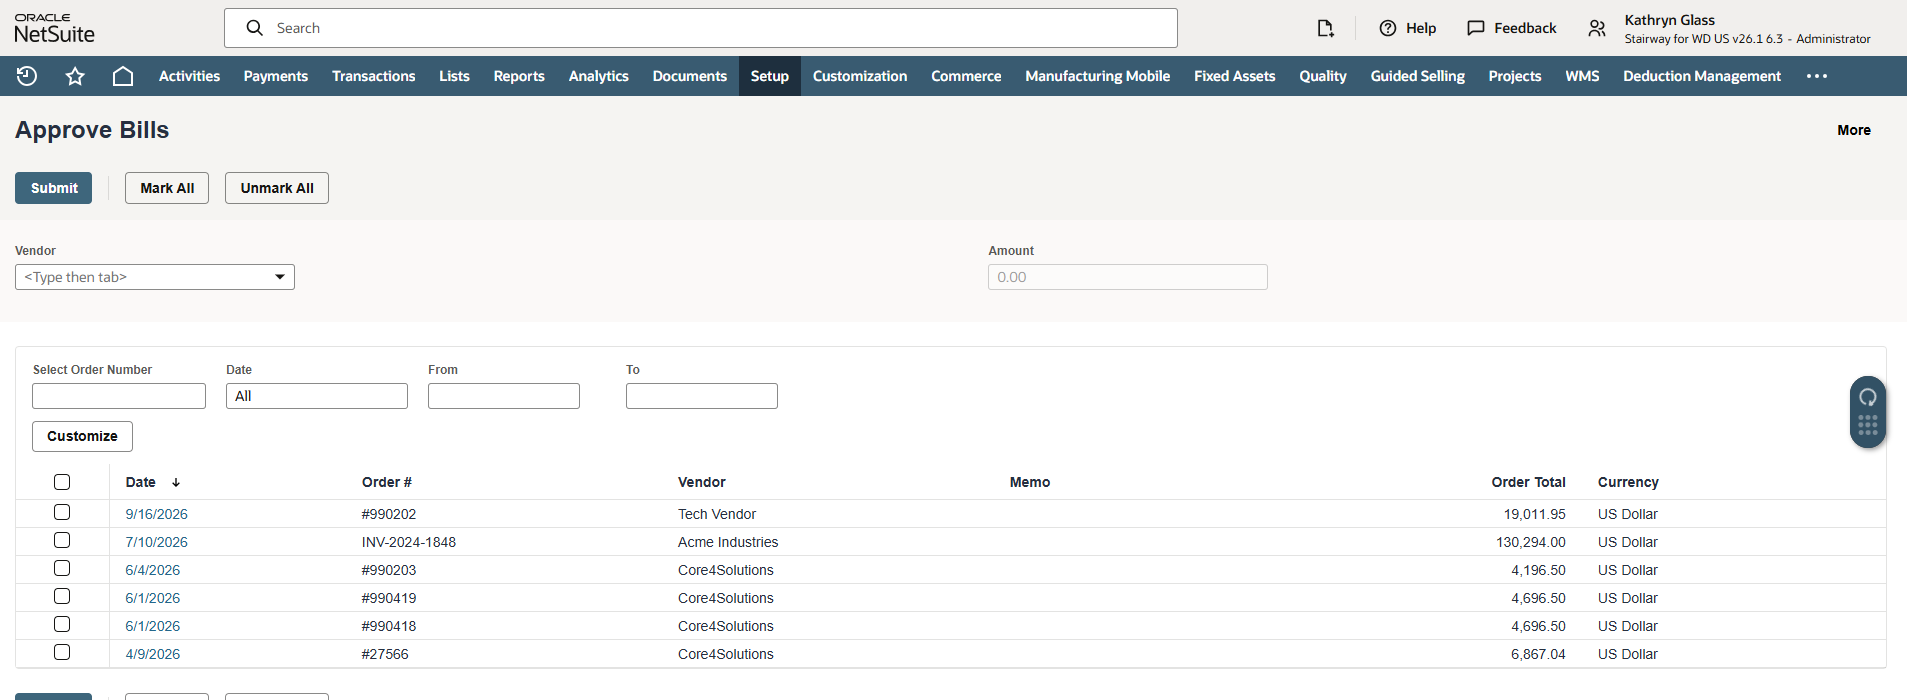
Task: Open the WMS menu
Action: [x=1582, y=76]
